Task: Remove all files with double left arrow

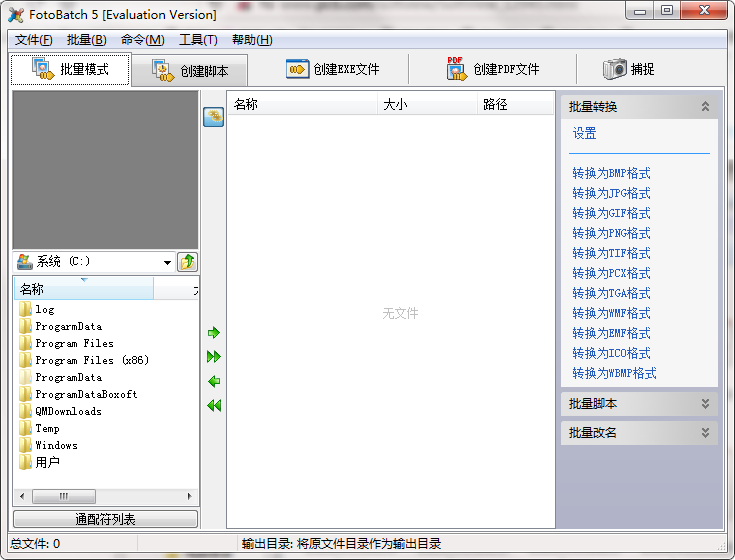Action: (x=214, y=405)
